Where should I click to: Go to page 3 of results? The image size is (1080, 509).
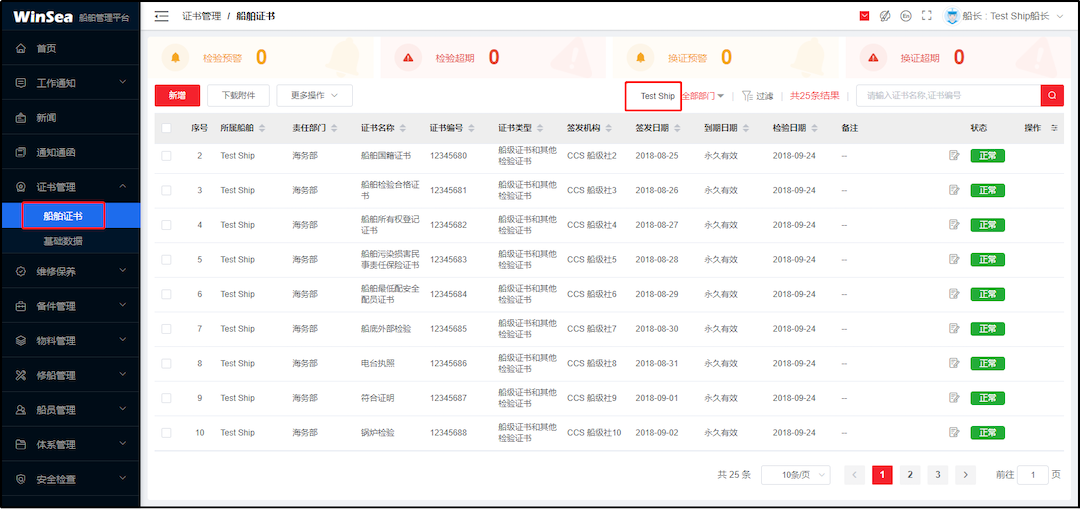937,475
